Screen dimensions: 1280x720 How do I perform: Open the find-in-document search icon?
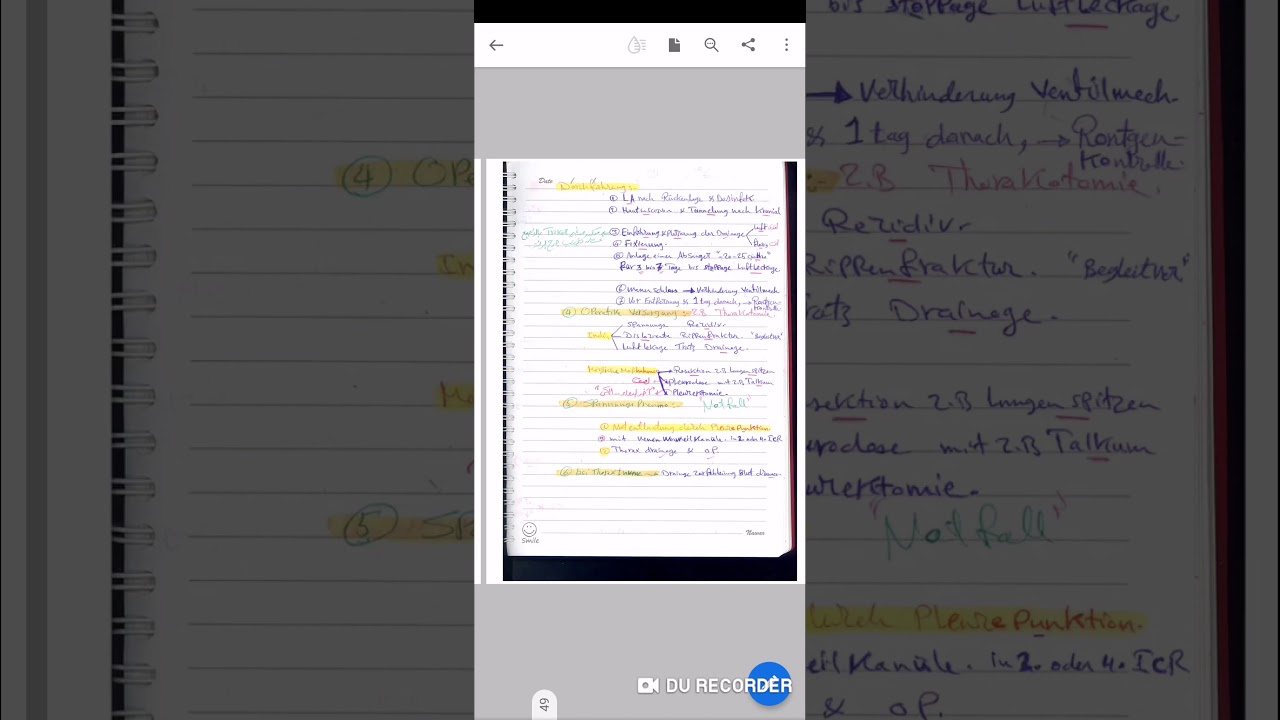[711, 45]
